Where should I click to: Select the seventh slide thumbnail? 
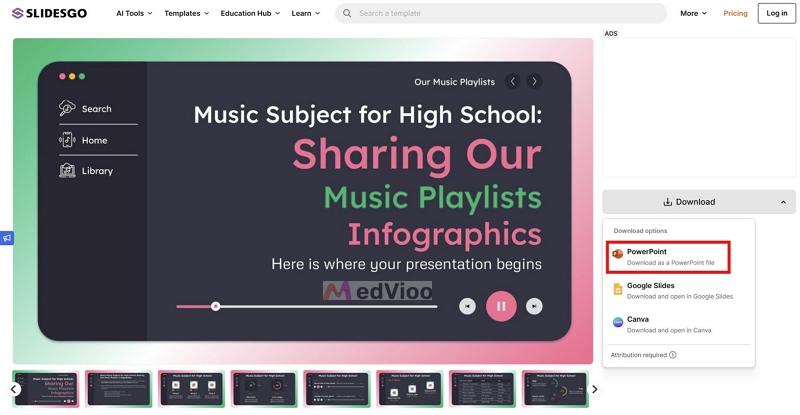(x=483, y=389)
